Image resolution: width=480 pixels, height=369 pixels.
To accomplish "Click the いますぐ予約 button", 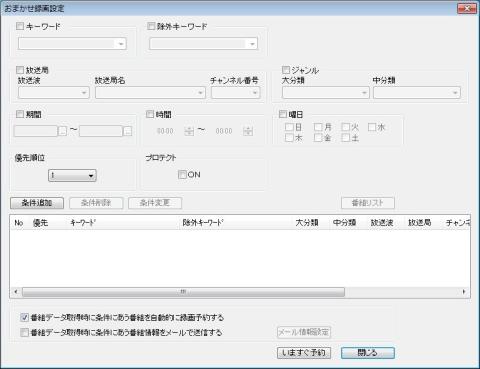I will (x=304, y=353).
